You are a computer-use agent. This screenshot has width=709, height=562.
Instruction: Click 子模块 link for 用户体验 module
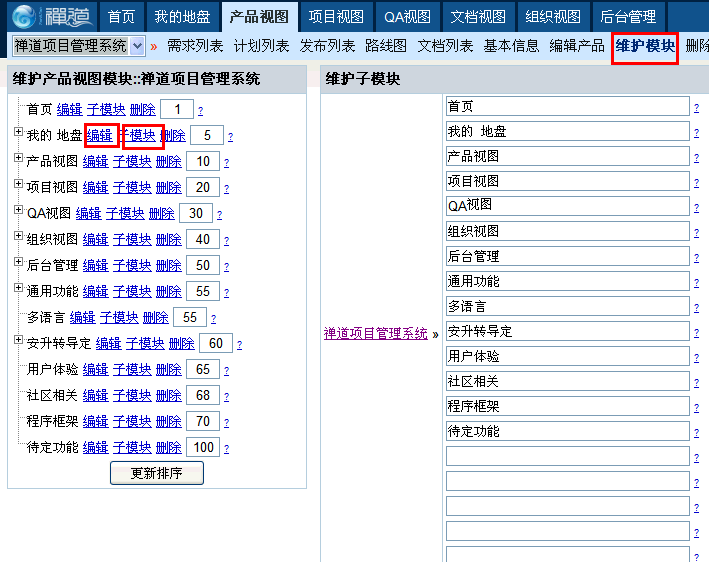click(132, 369)
